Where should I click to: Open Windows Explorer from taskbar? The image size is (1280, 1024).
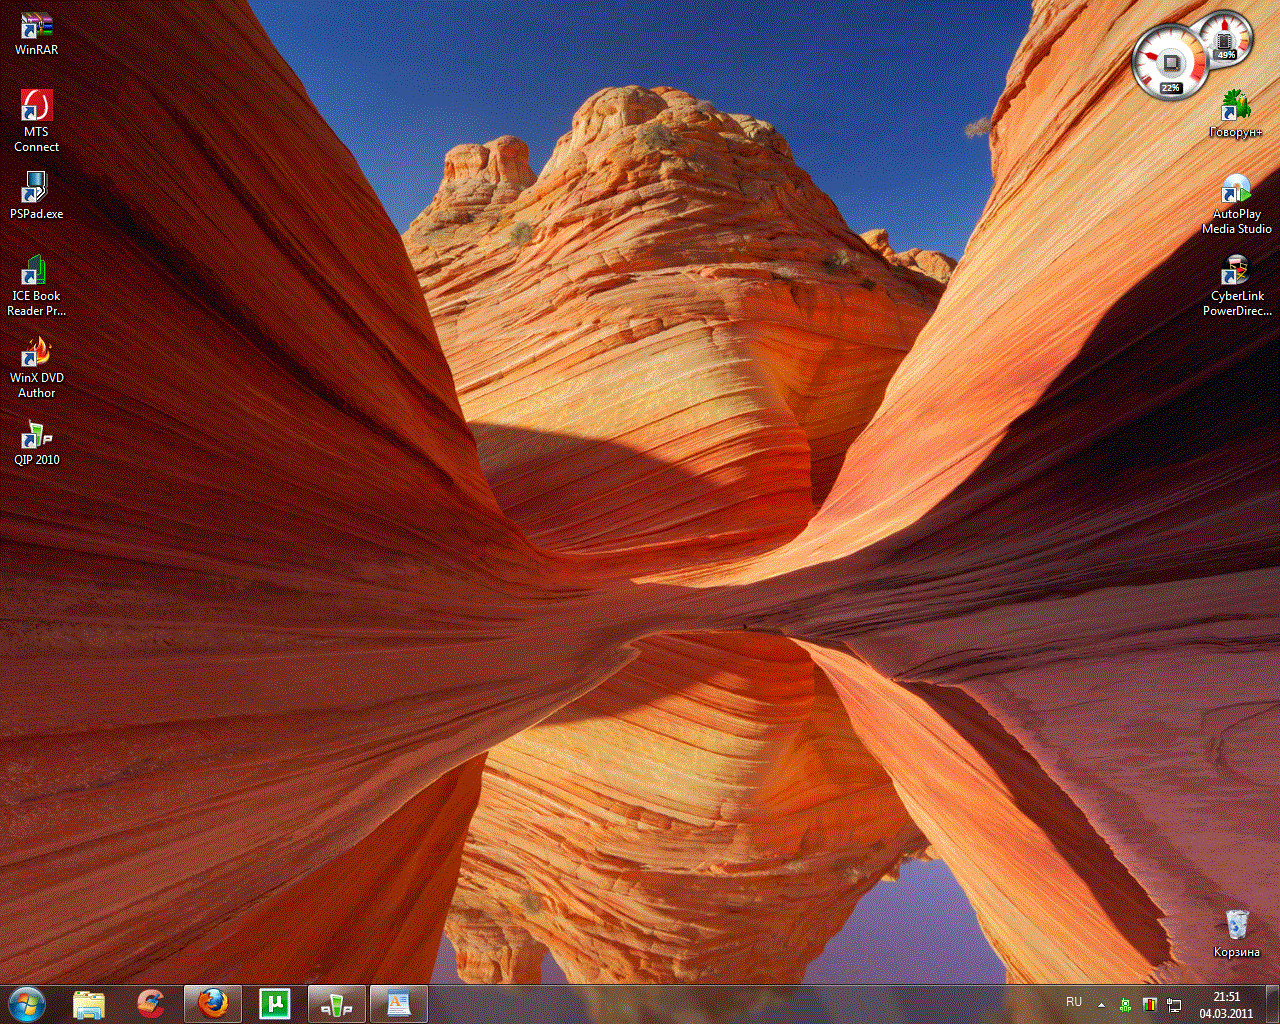point(89,1004)
